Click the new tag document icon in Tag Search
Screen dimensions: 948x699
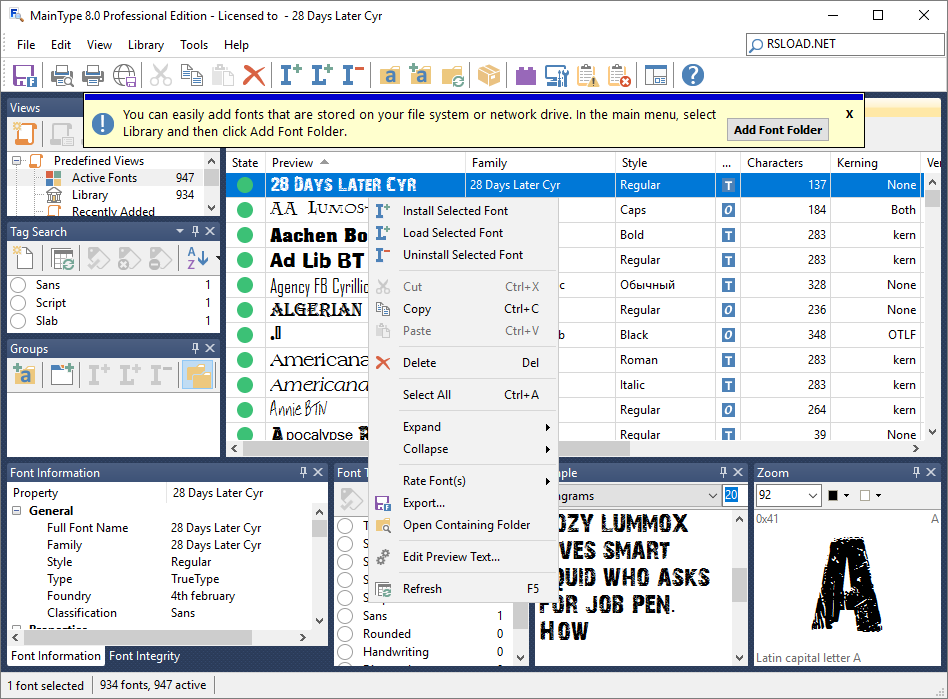(x=24, y=259)
